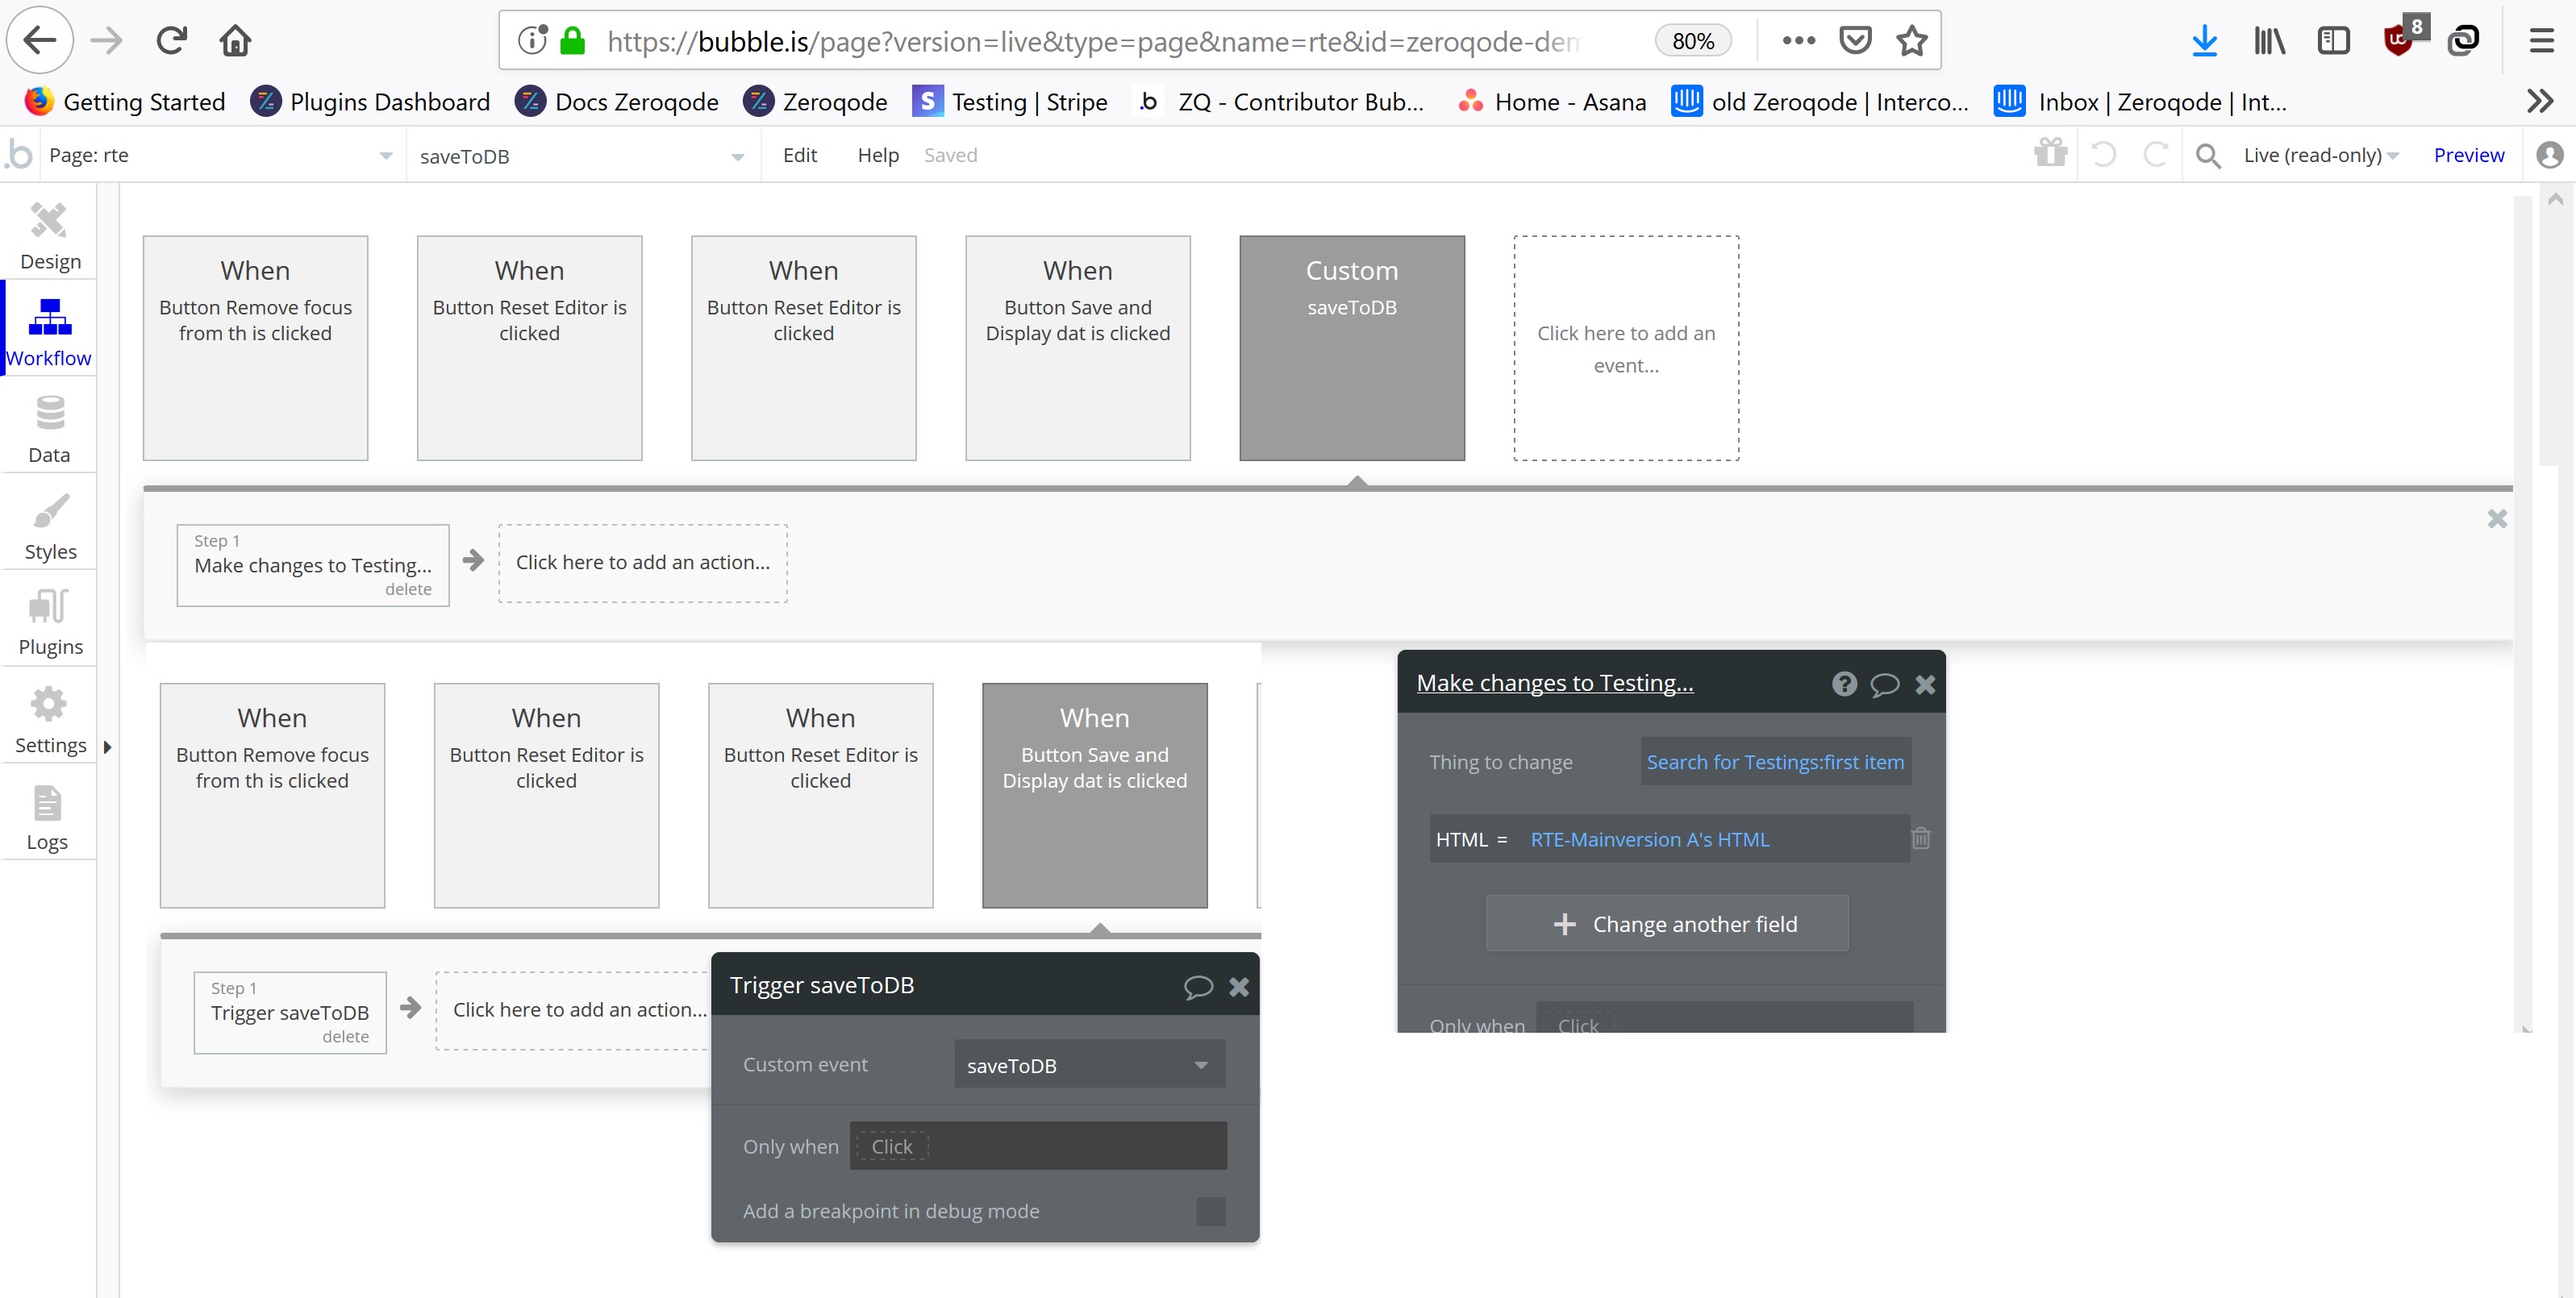This screenshot has width=2576, height=1298.
Task: Open the Edit menu
Action: click(799, 155)
